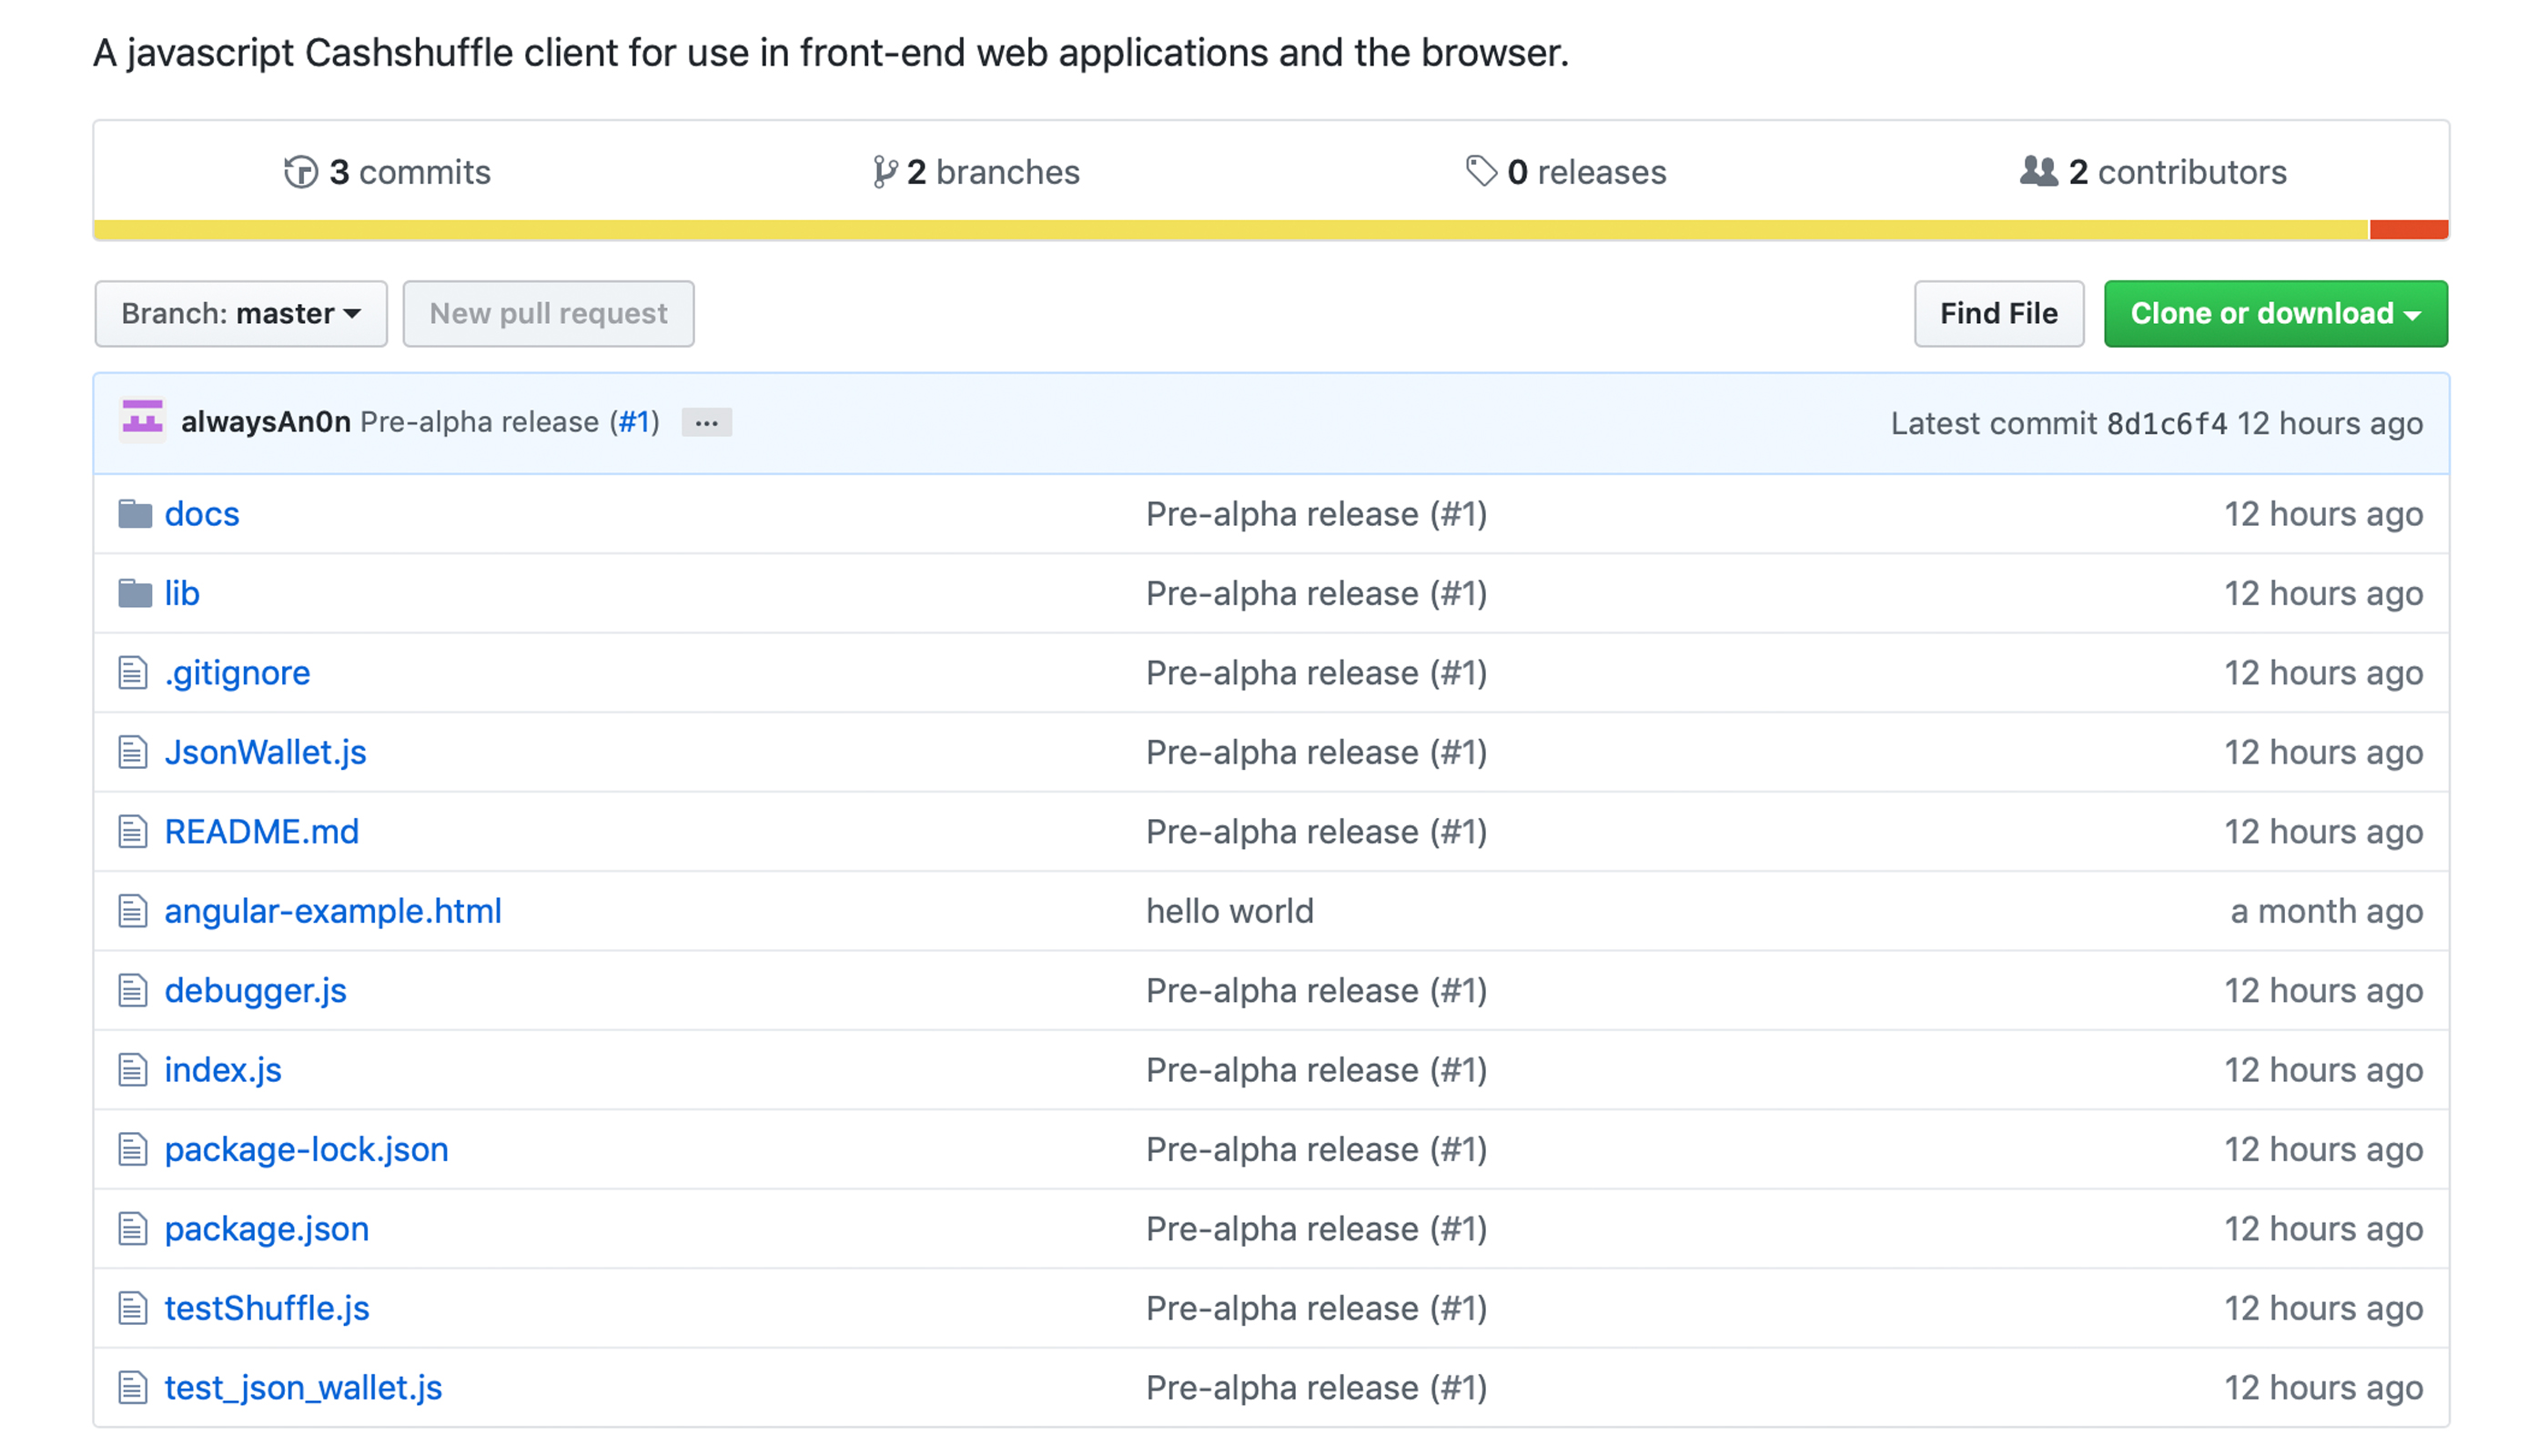This screenshot has height=1456, width=2548.
Task: Click the JsonWallet.js file icon
Action: click(x=136, y=751)
